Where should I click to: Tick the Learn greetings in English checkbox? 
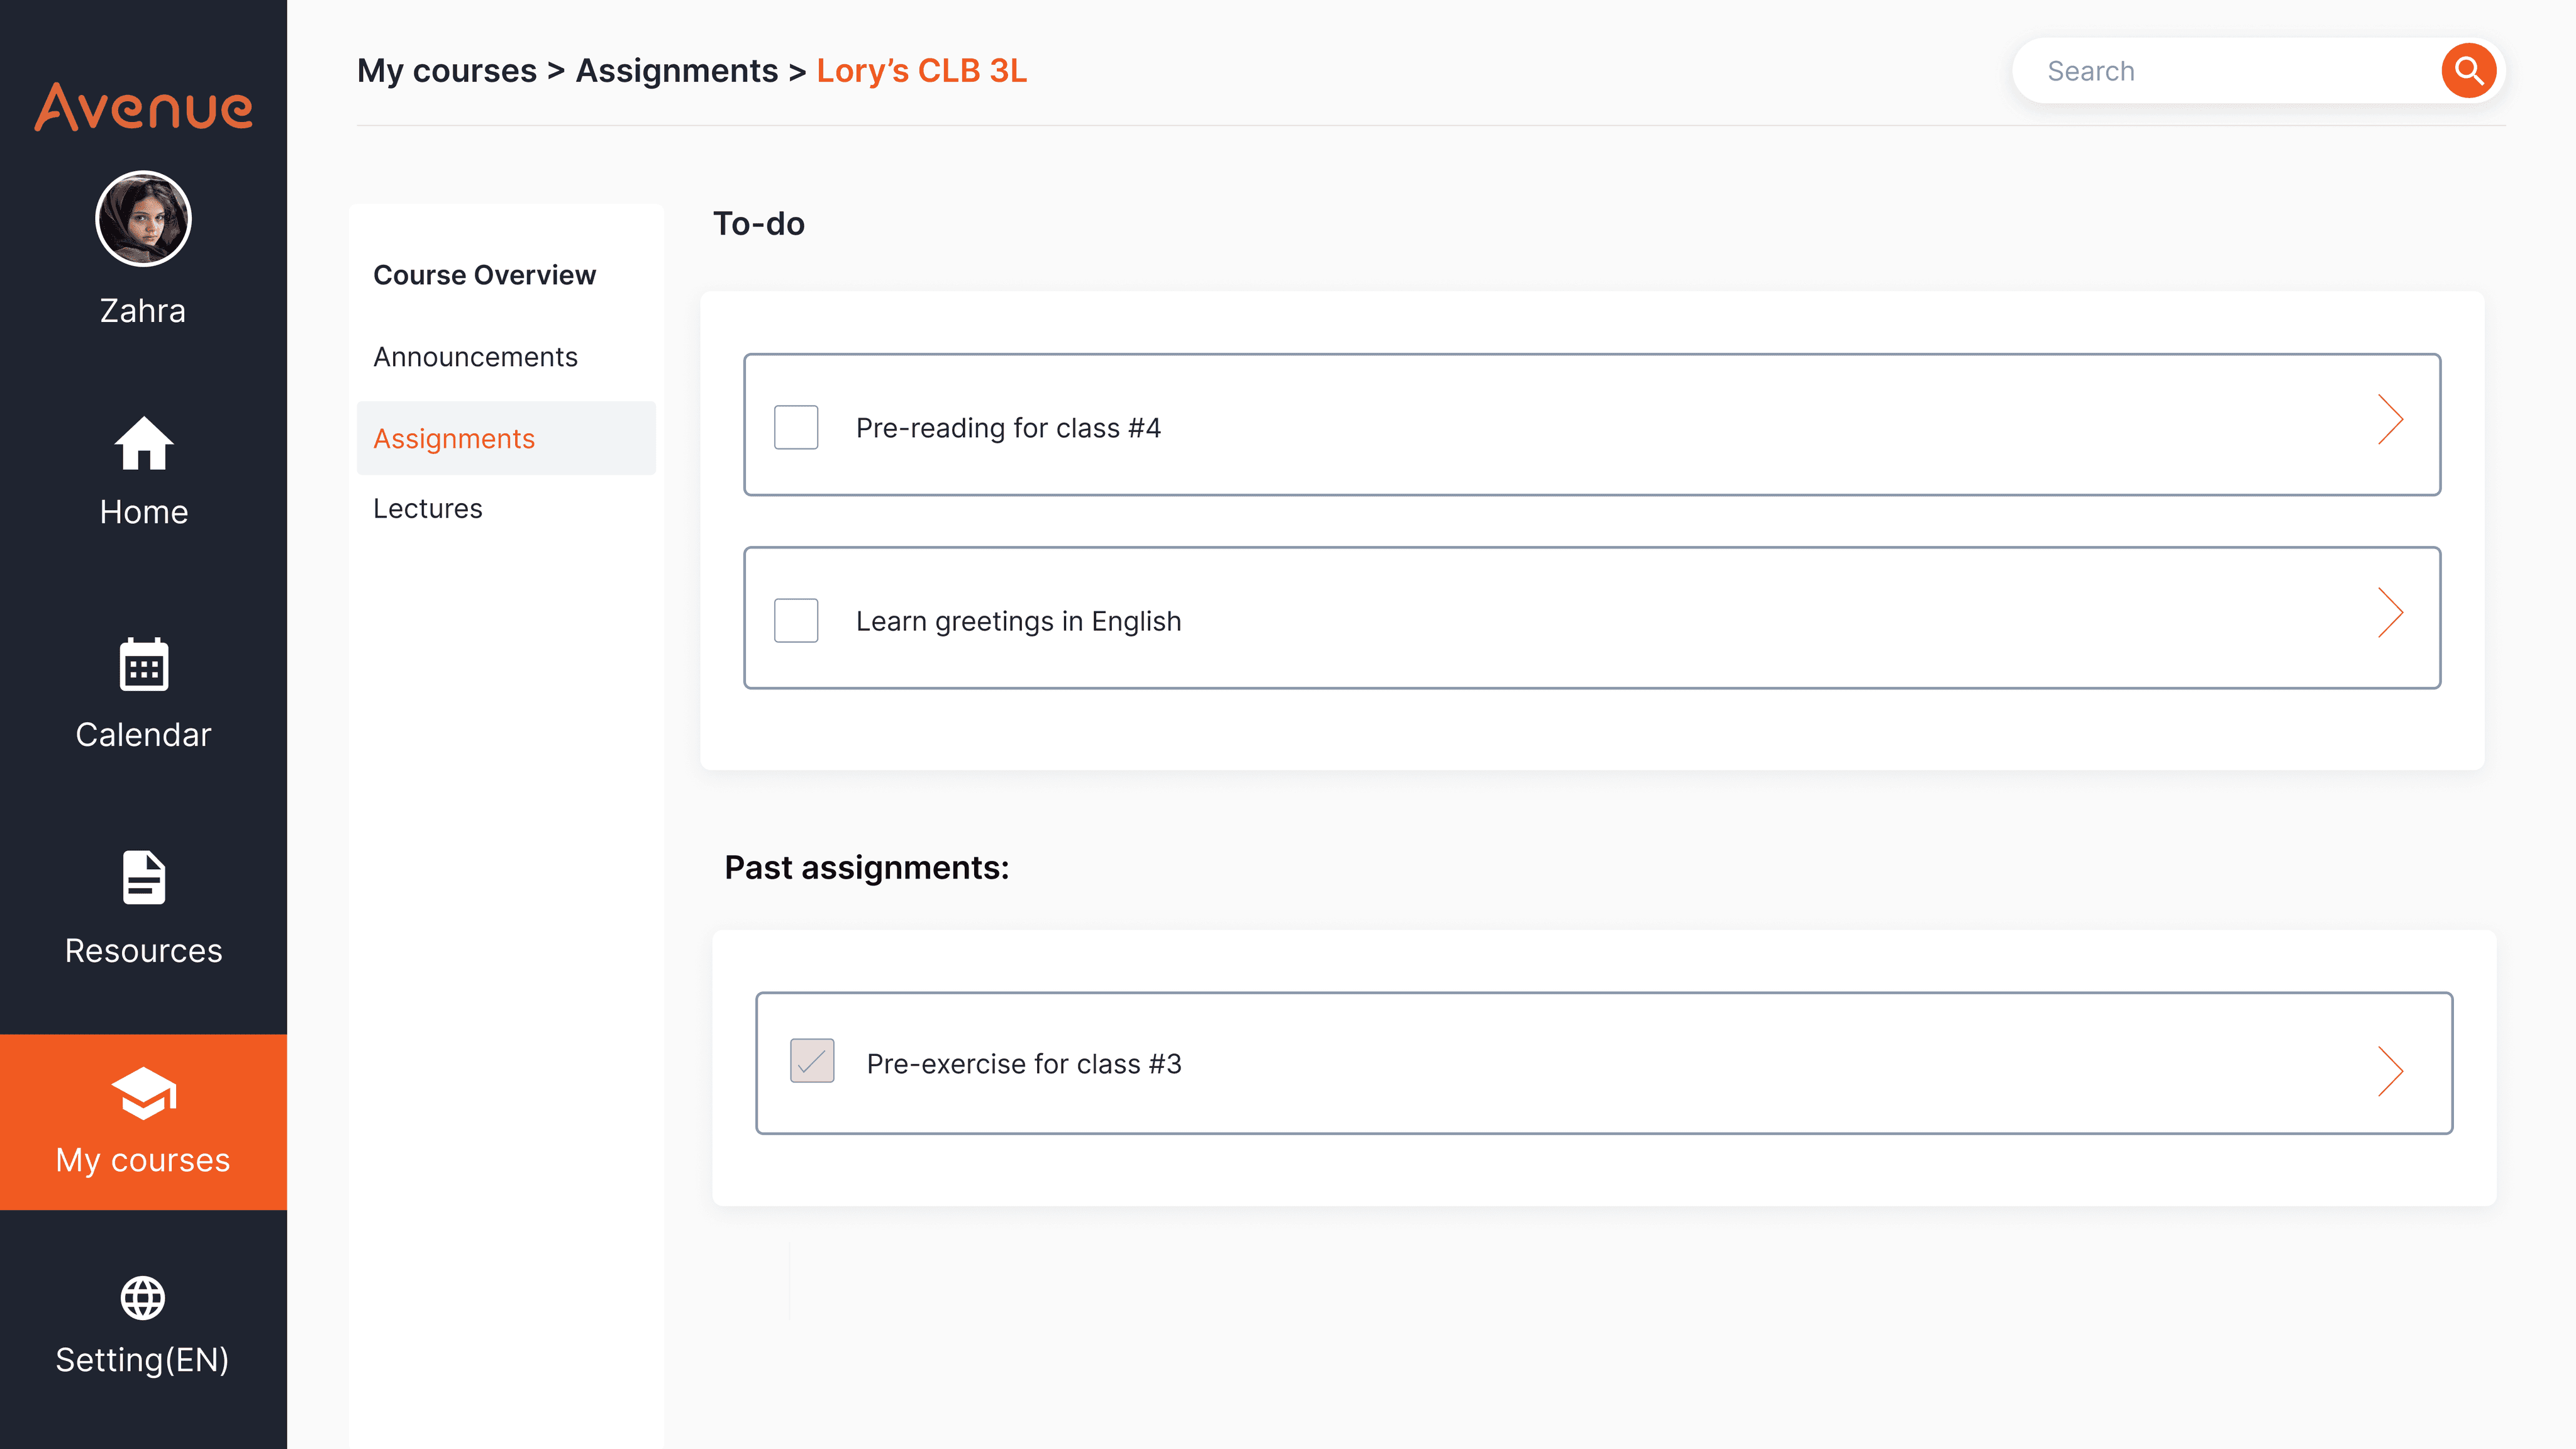point(796,621)
